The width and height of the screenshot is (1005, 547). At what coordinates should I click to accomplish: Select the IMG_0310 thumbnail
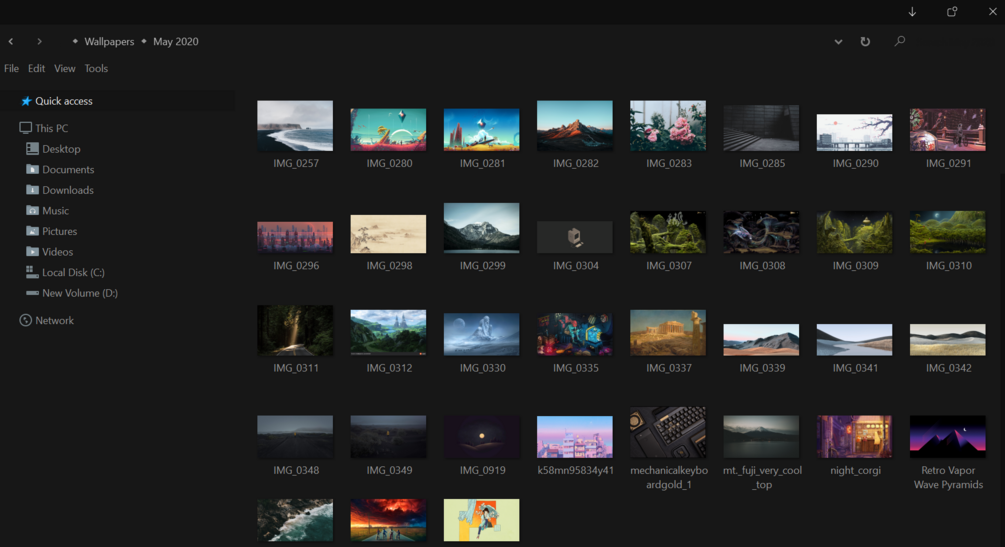(x=948, y=232)
